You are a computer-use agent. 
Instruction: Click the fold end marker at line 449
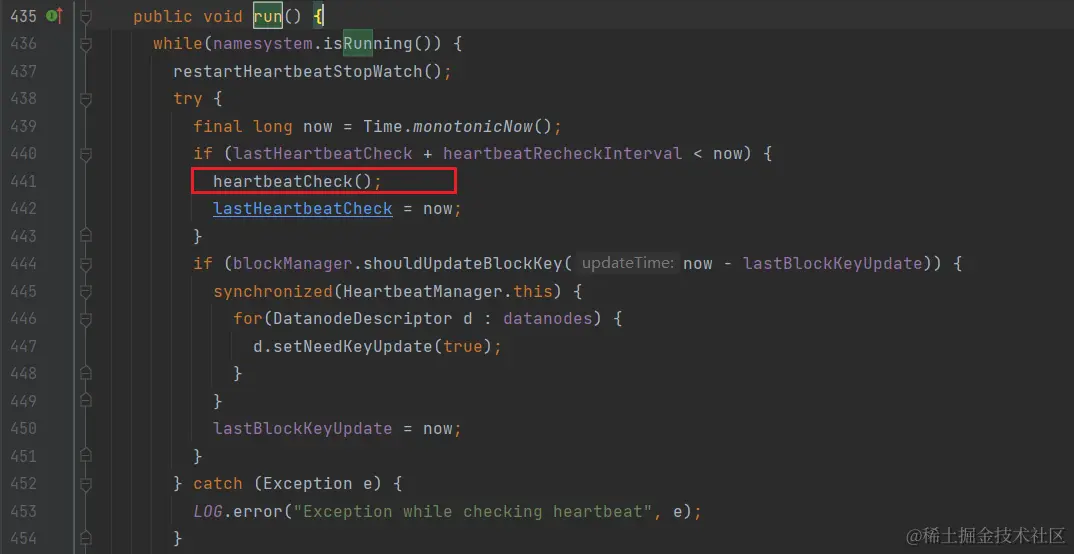(x=86, y=401)
